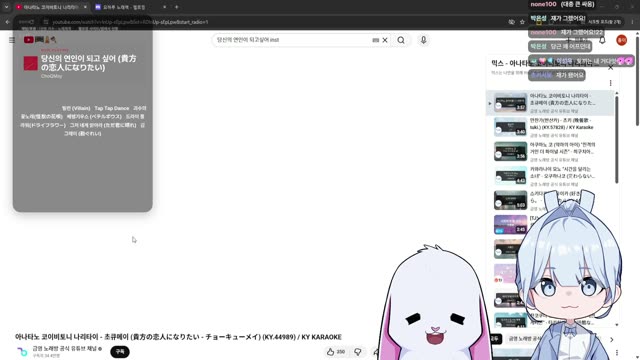This screenshot has height=360, width=640.
Task: Open the tab search dropdown arrow
Action: coord(6,7)
